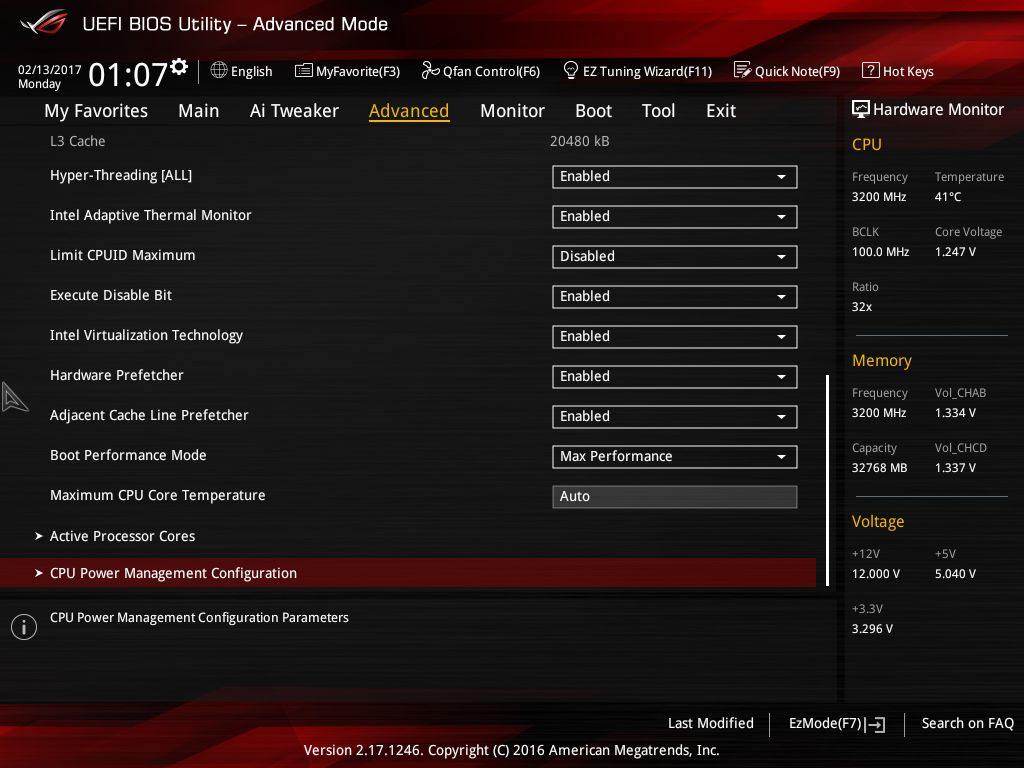Click the mouse pointer icon at left edge
This screenshot has width=1024, height=768.
point(14,397)
